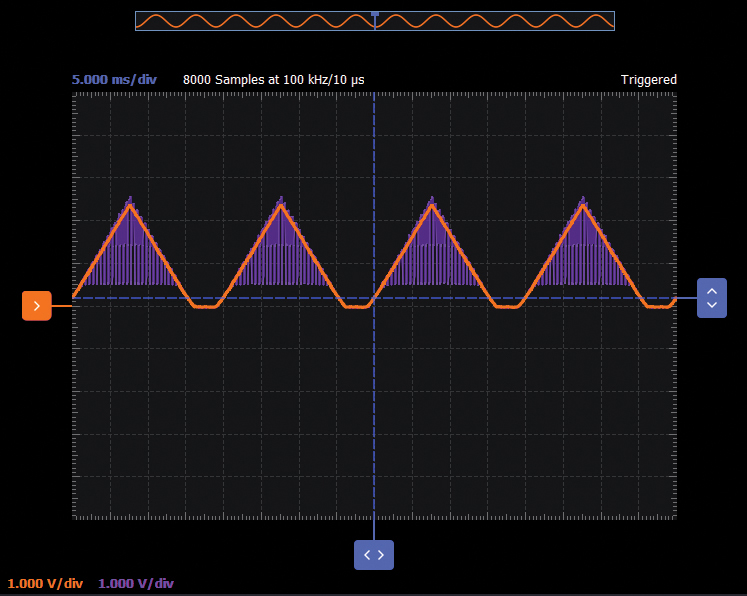Click the peak of the third triangle wave
The width and height of the screenshot is (747, 596).
[x=433, y=204]
